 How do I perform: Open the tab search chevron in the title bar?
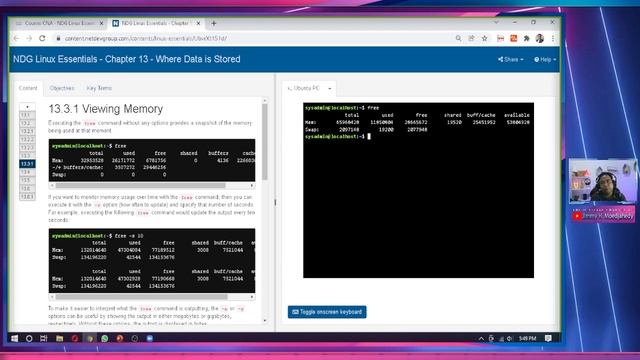click(496, 22)
